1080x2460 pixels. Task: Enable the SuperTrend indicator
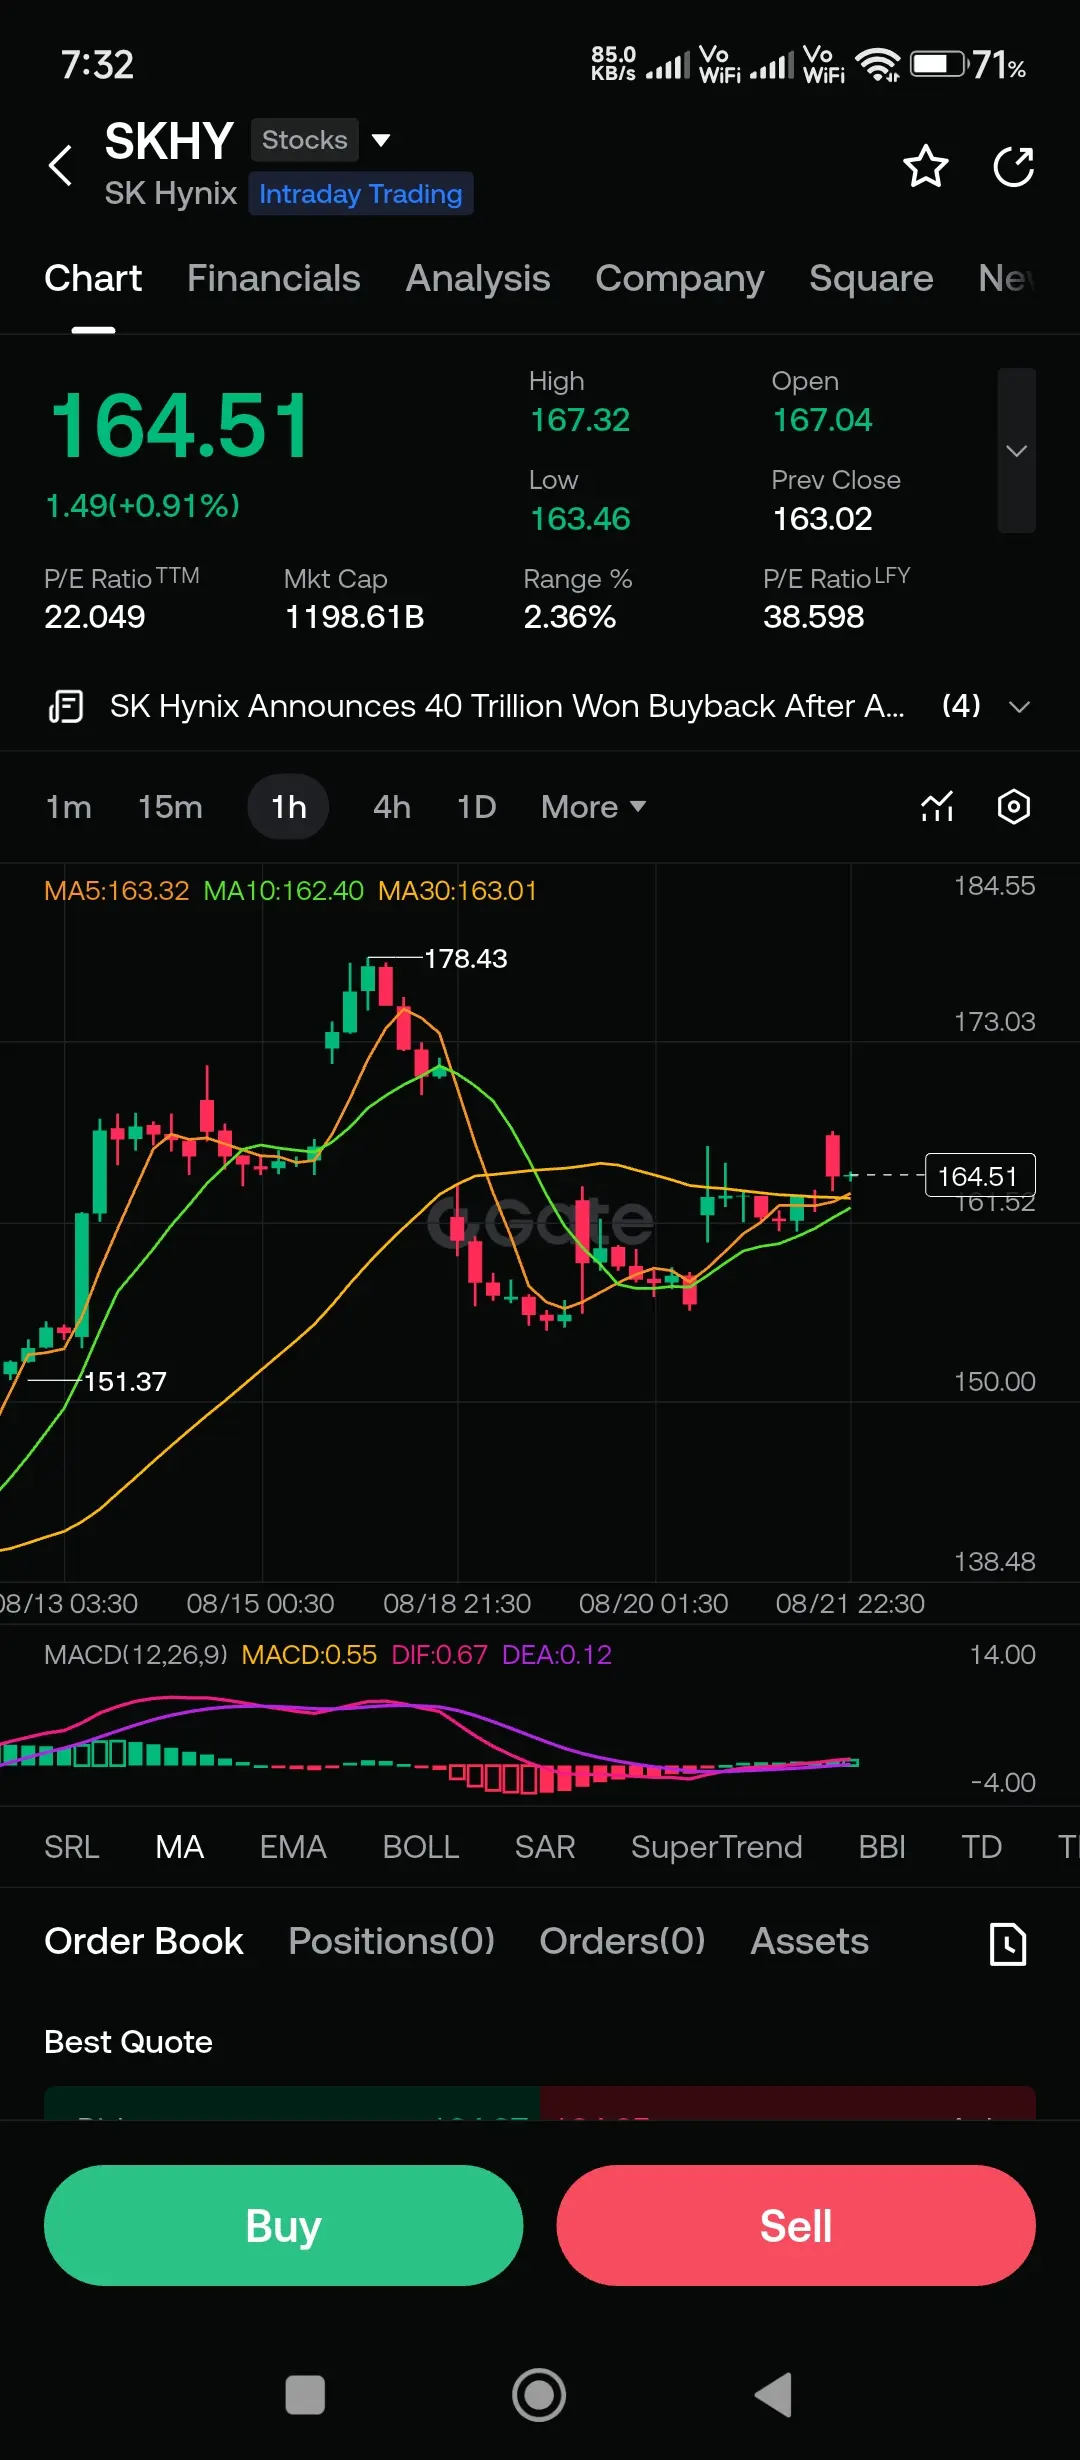pos(717,1847)
